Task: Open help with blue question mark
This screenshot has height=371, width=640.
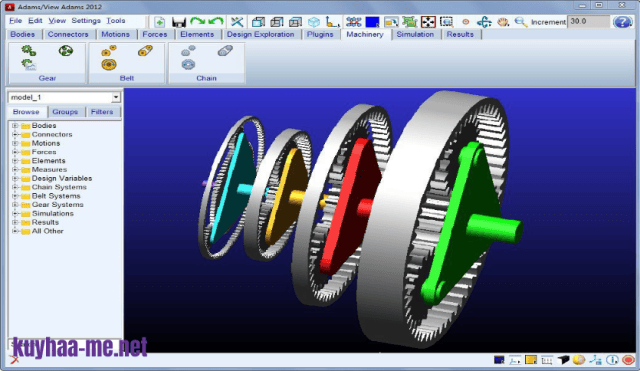Action: pos(622,22)
